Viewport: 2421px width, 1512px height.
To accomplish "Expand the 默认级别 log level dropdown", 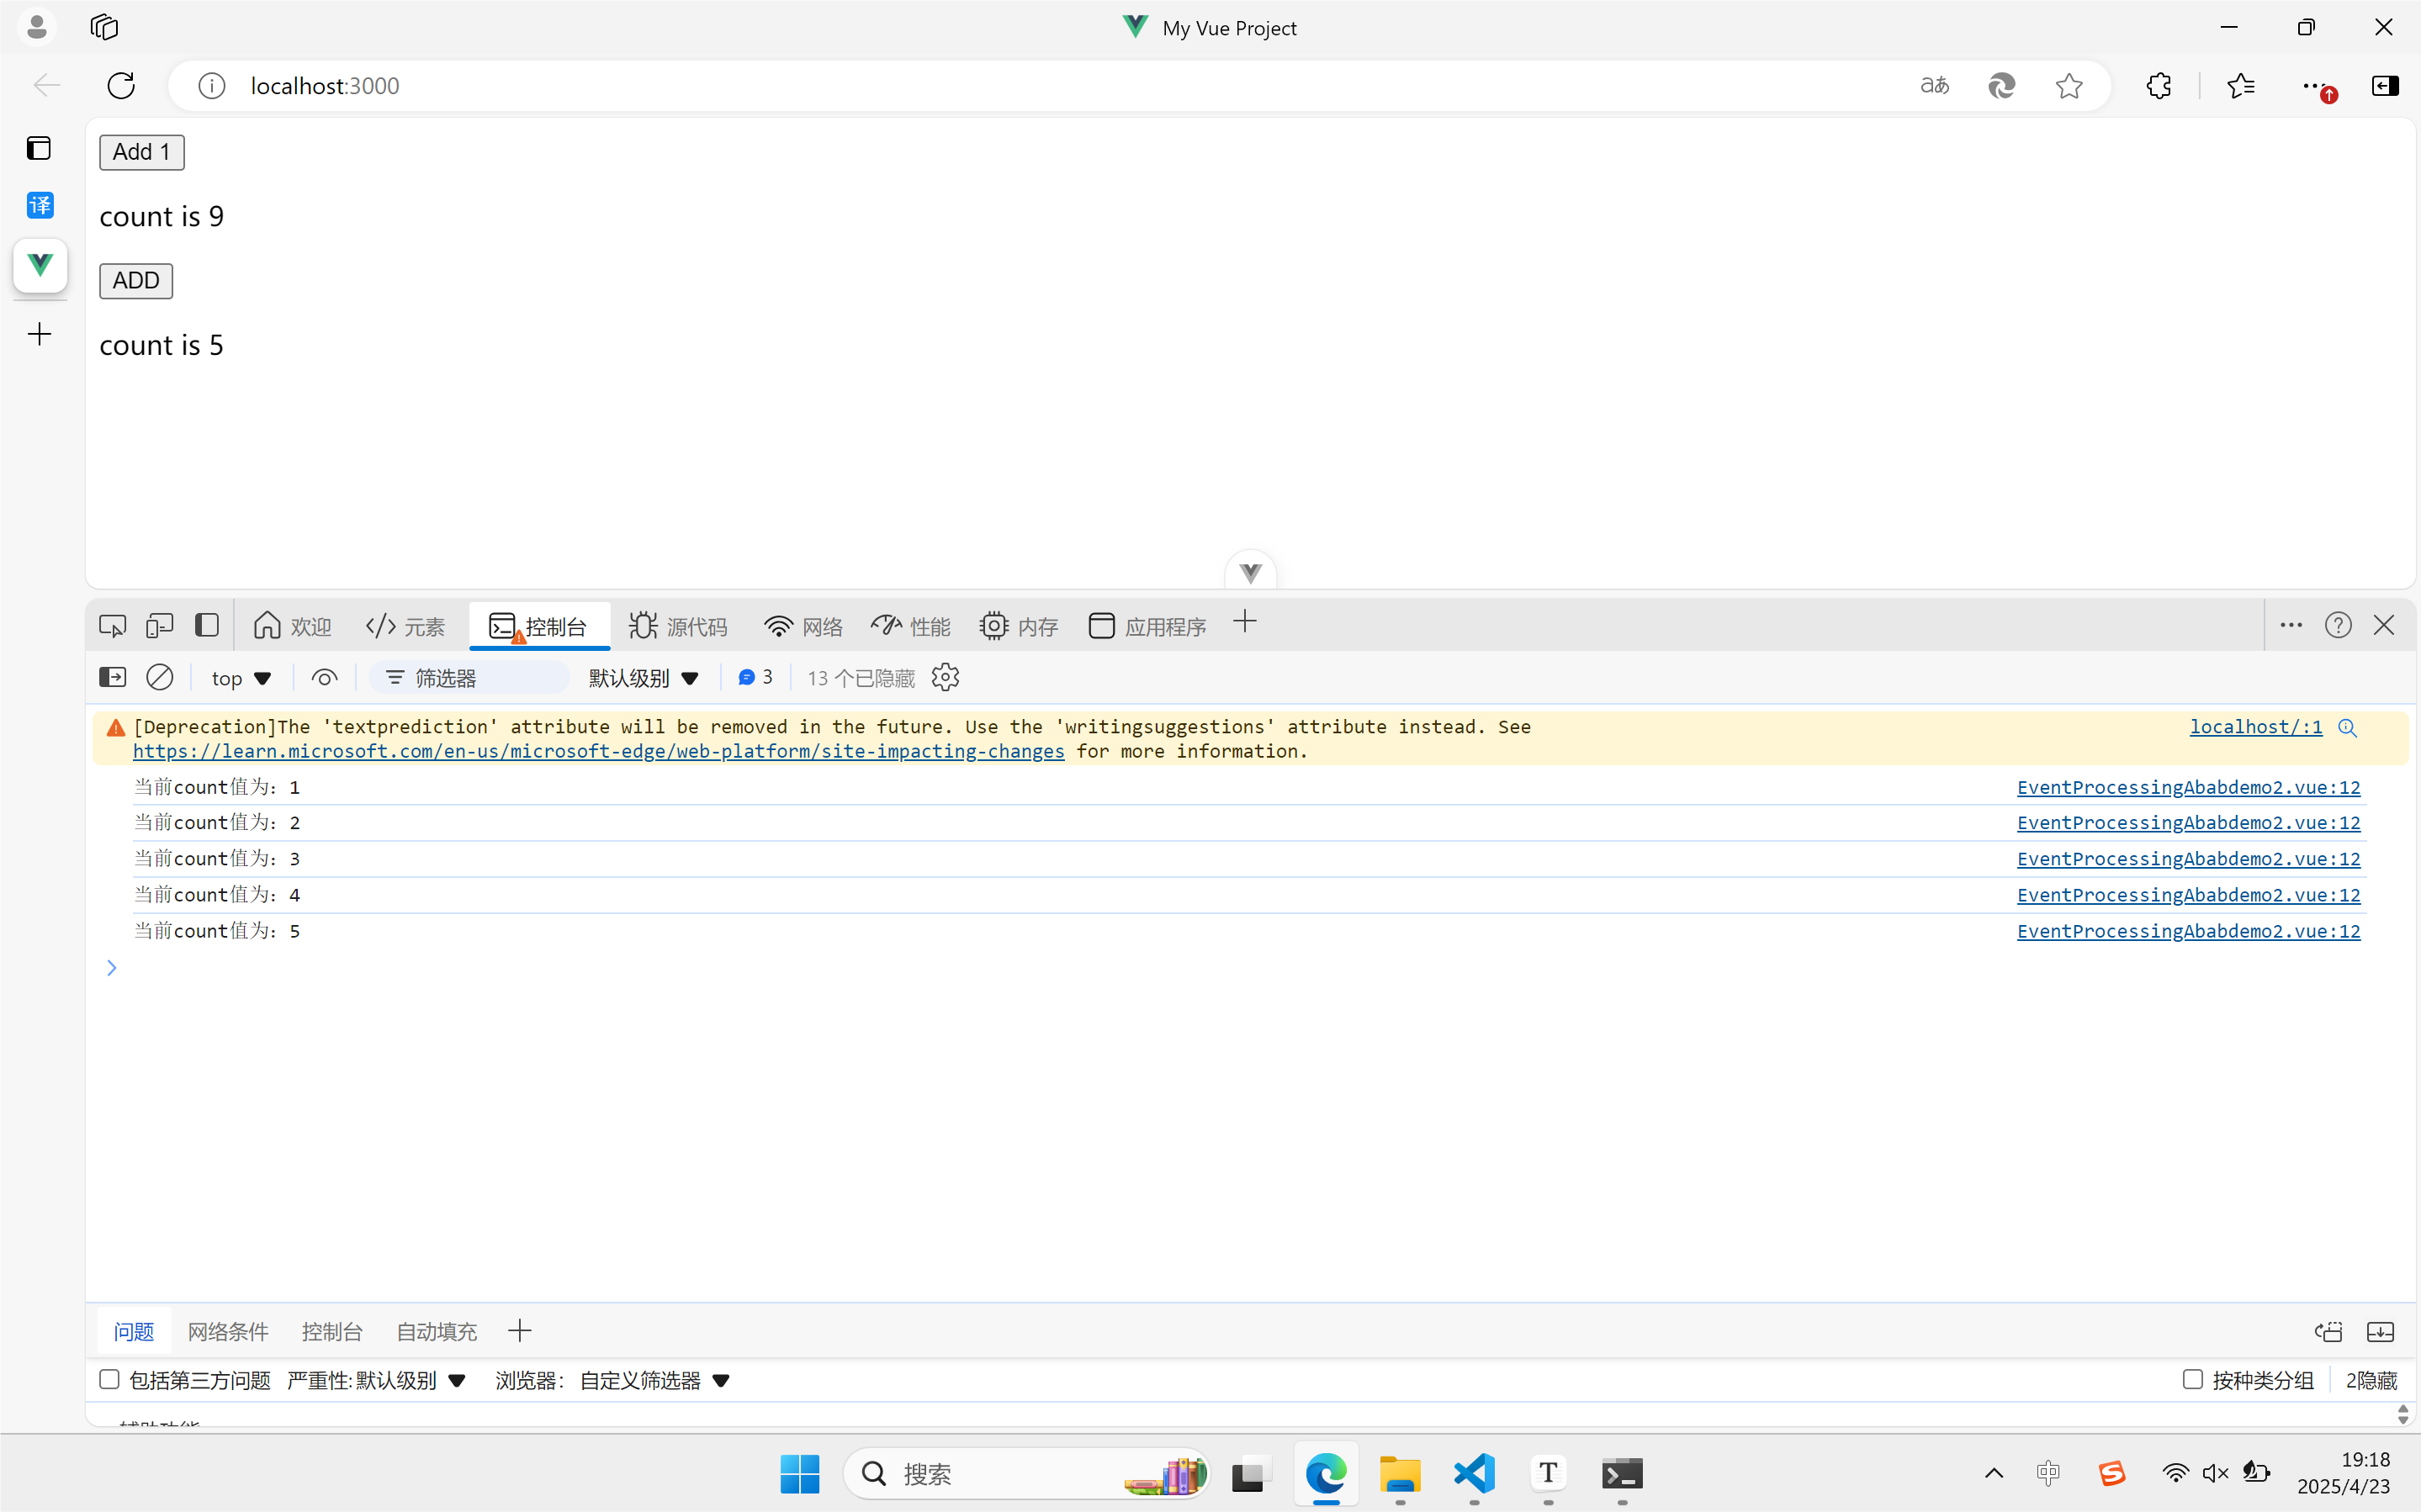I will 643,678.
